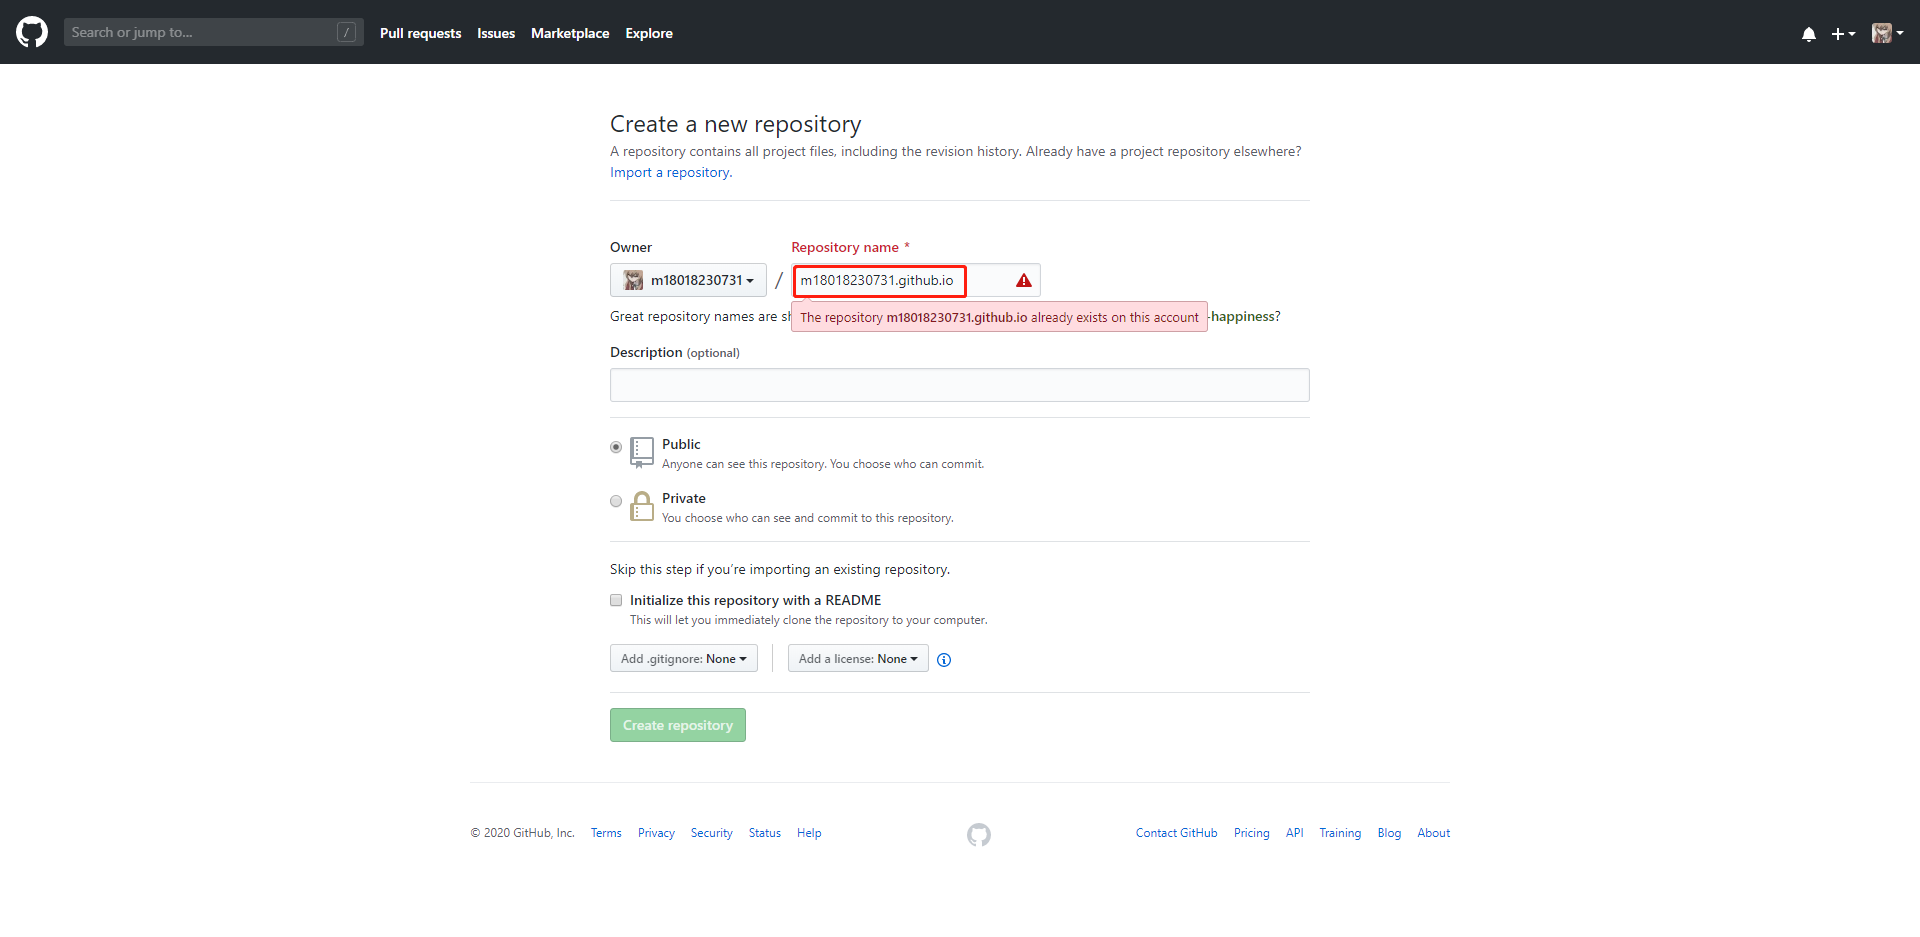This screenshot has height=937, width=1920.
Task: Expand the Add a license dropdown
Action: pyautogui.click(x=858, y=658)
